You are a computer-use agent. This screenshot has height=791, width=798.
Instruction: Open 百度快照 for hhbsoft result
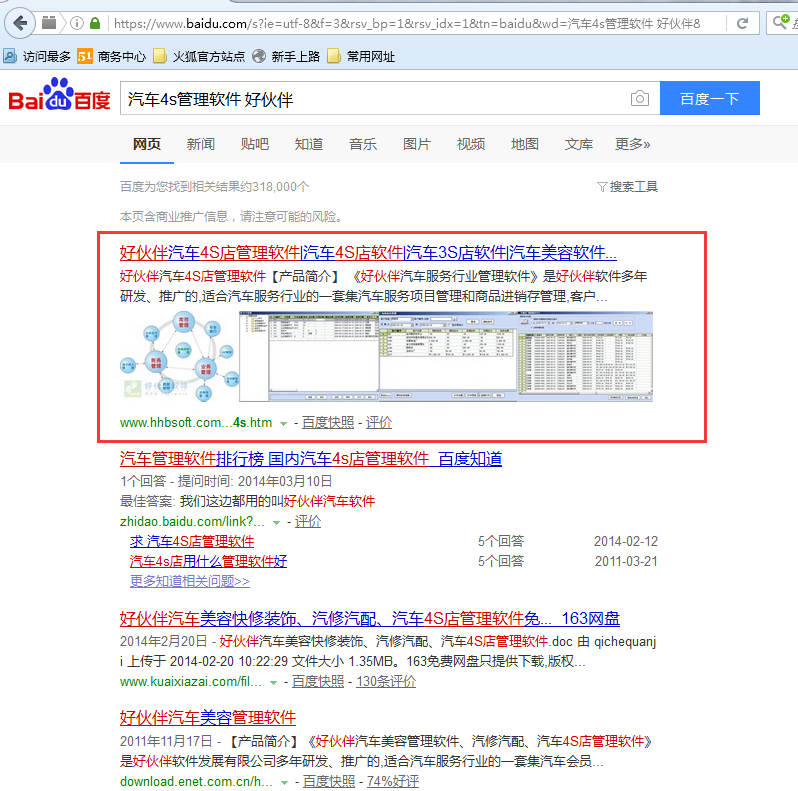coord(328,422)
